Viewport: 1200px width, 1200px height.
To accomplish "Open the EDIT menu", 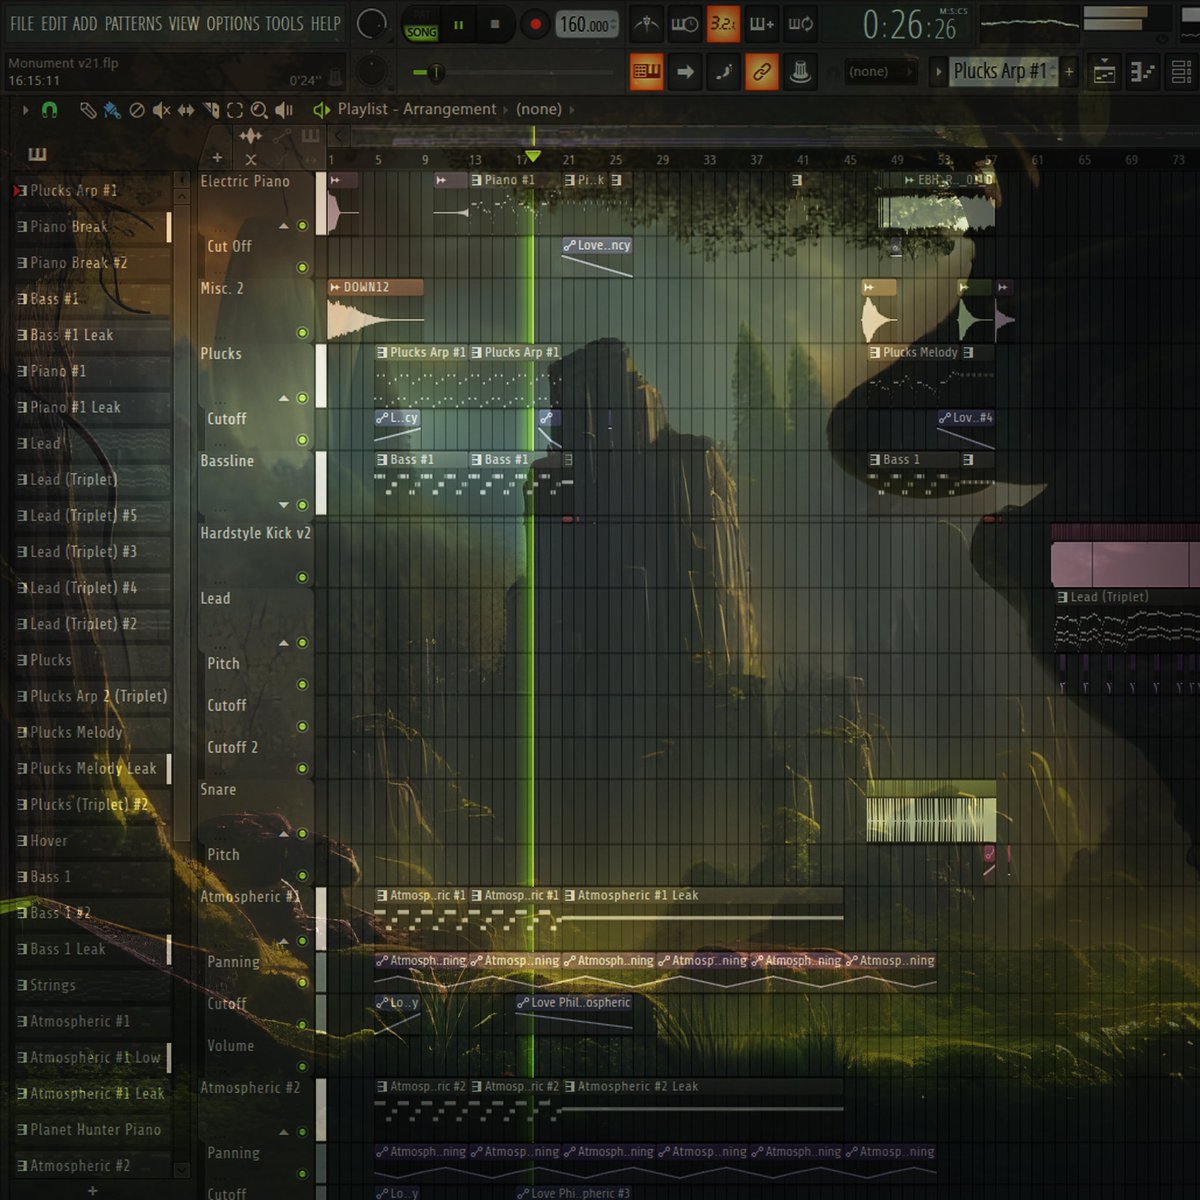I will tap(54, 23).
